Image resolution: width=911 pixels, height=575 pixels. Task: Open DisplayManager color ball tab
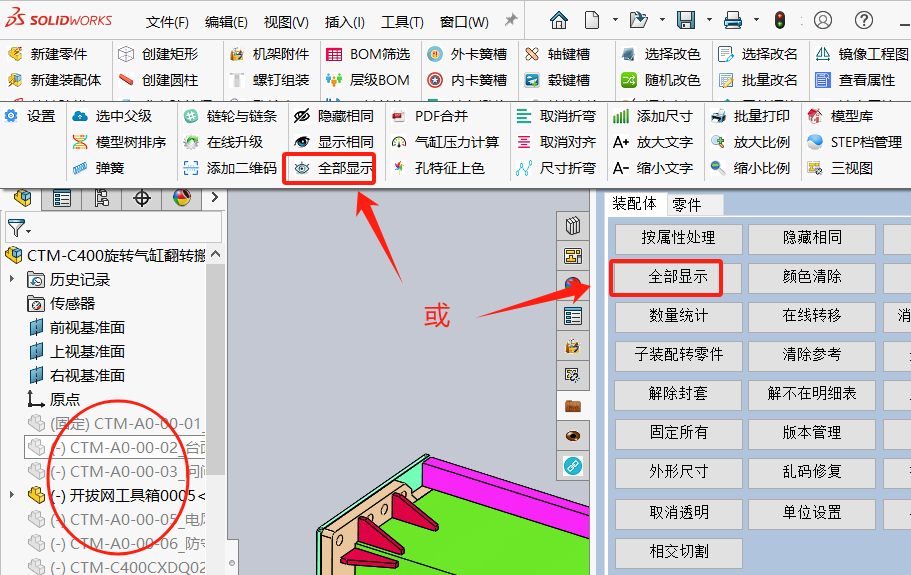click(x=182, y=199)
